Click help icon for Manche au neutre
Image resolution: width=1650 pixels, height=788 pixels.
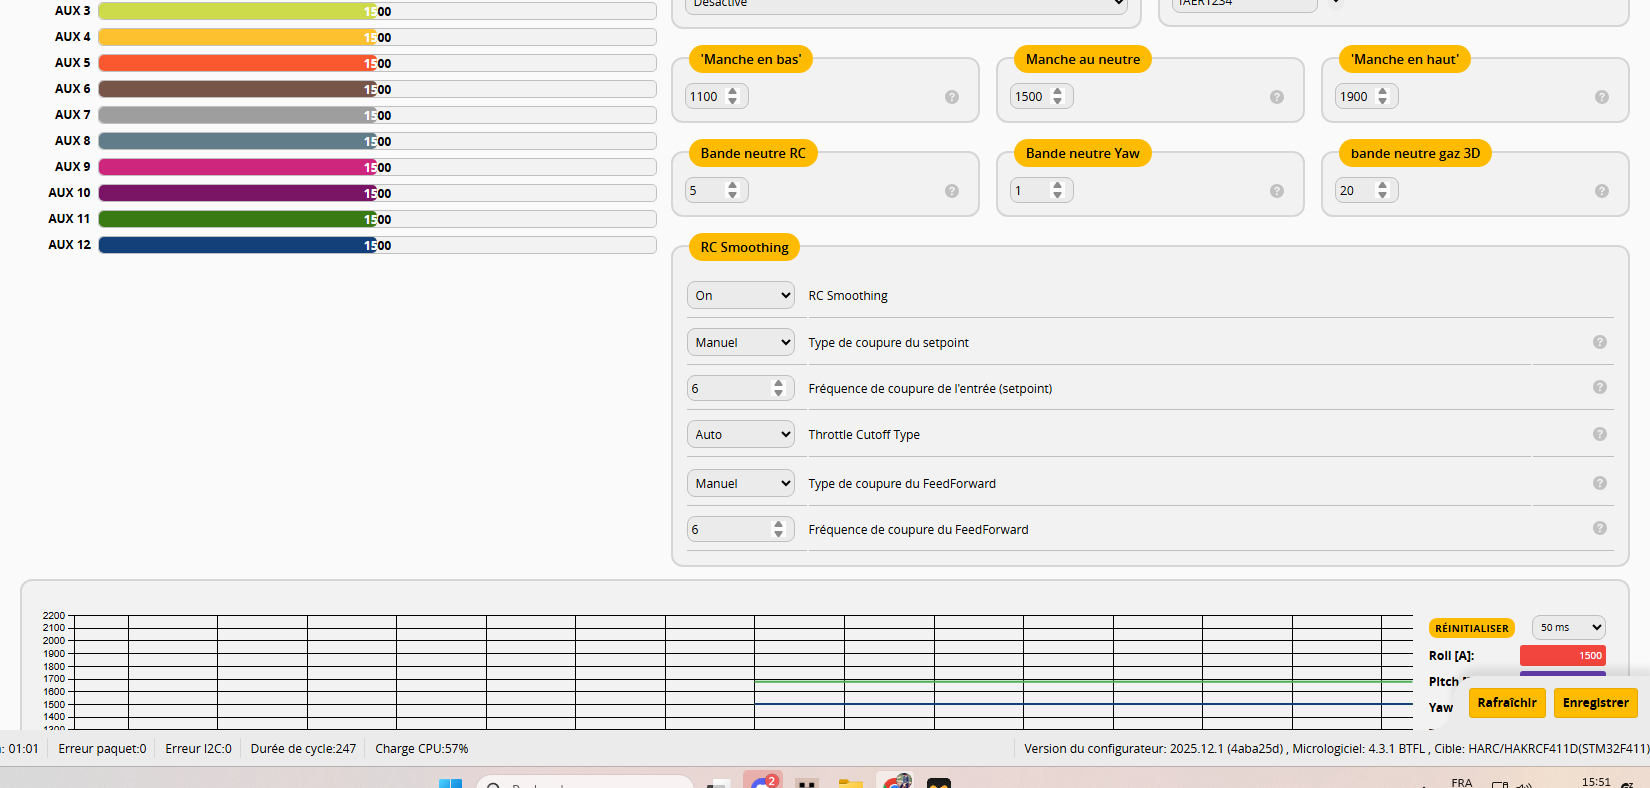1276,97
